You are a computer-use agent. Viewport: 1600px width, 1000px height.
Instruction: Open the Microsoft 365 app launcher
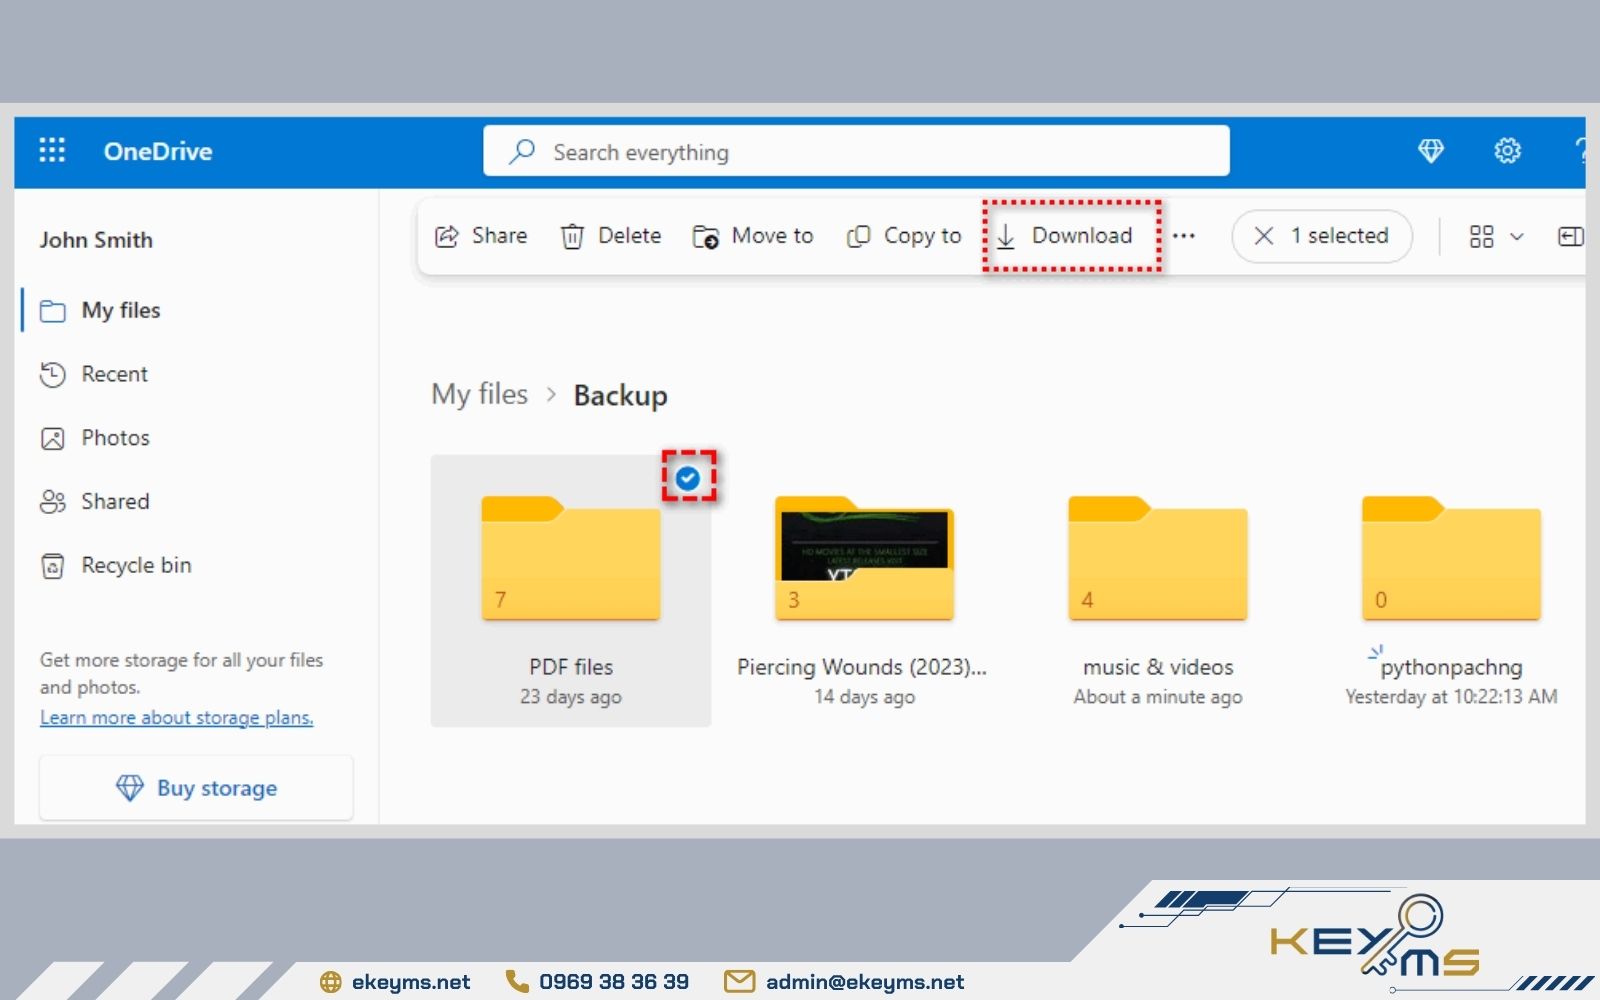51,150
